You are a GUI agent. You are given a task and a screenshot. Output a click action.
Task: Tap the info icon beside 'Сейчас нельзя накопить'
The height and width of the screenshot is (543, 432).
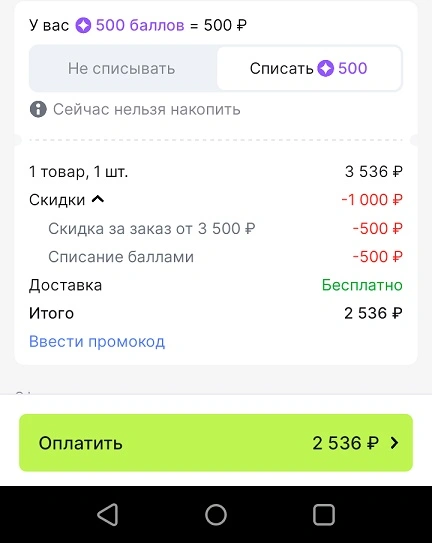coord(38,109)
